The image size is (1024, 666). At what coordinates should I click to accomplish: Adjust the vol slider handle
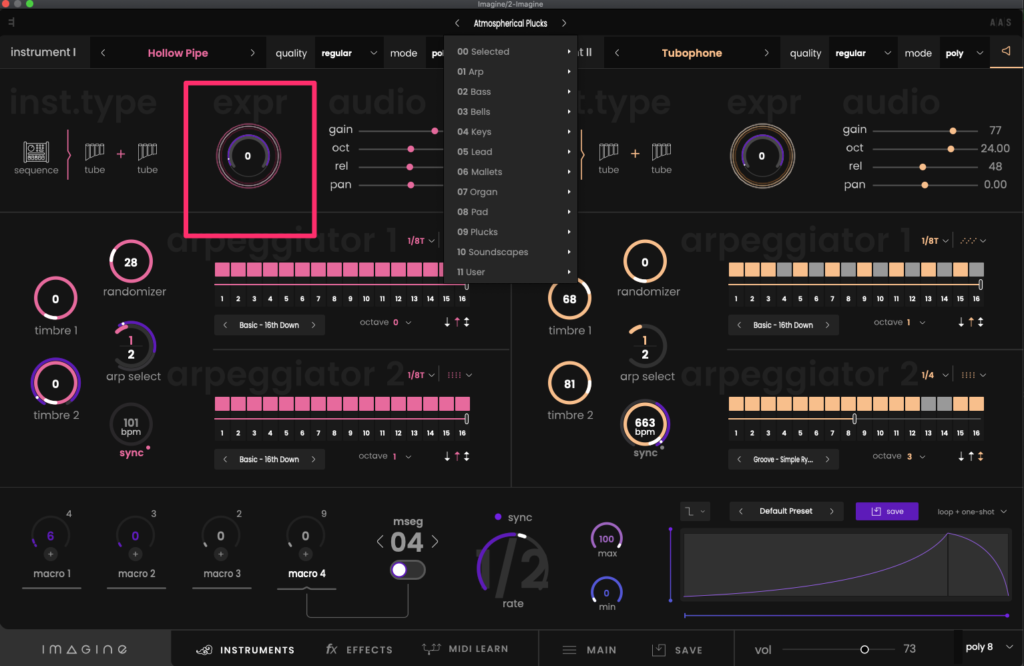(x=864, y=649)
